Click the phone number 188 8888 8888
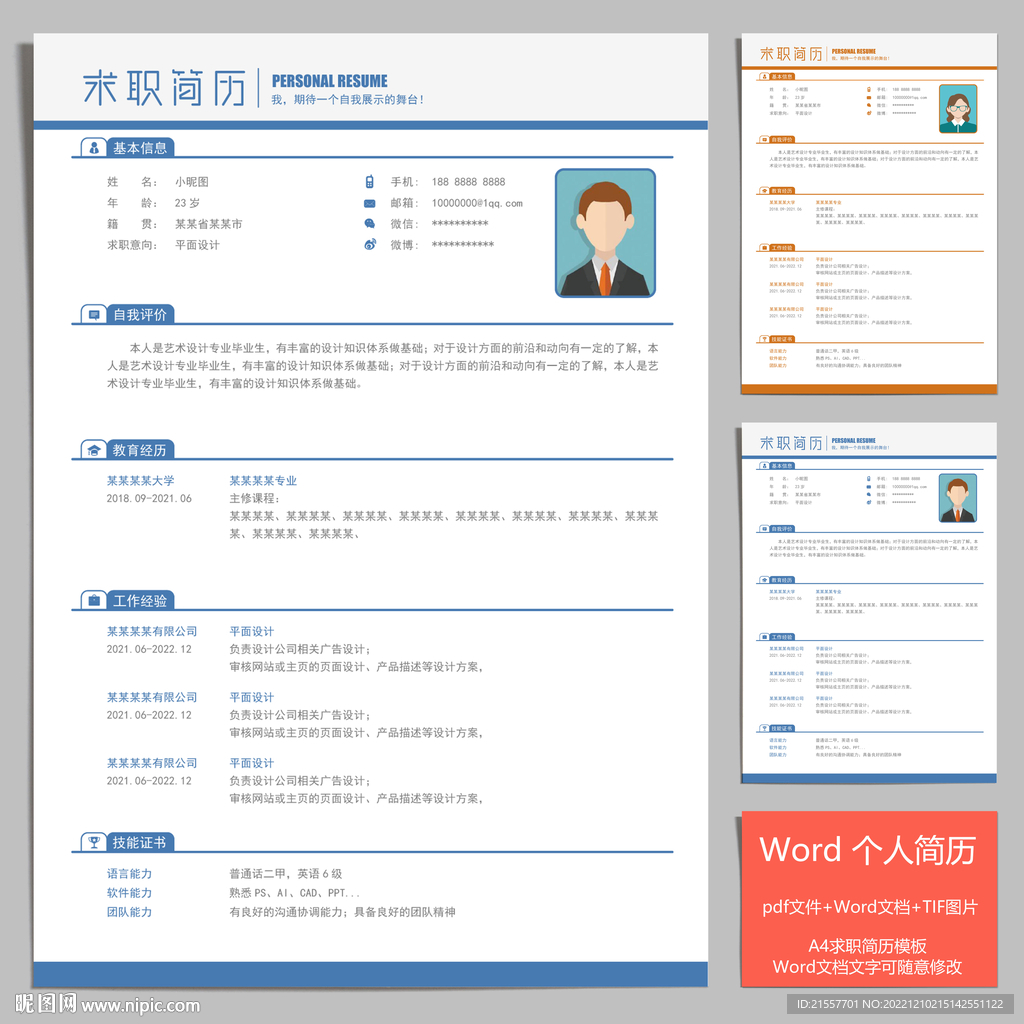Image resolution: width=1024 pixels, height=1024 pixels. pos(468,182)
